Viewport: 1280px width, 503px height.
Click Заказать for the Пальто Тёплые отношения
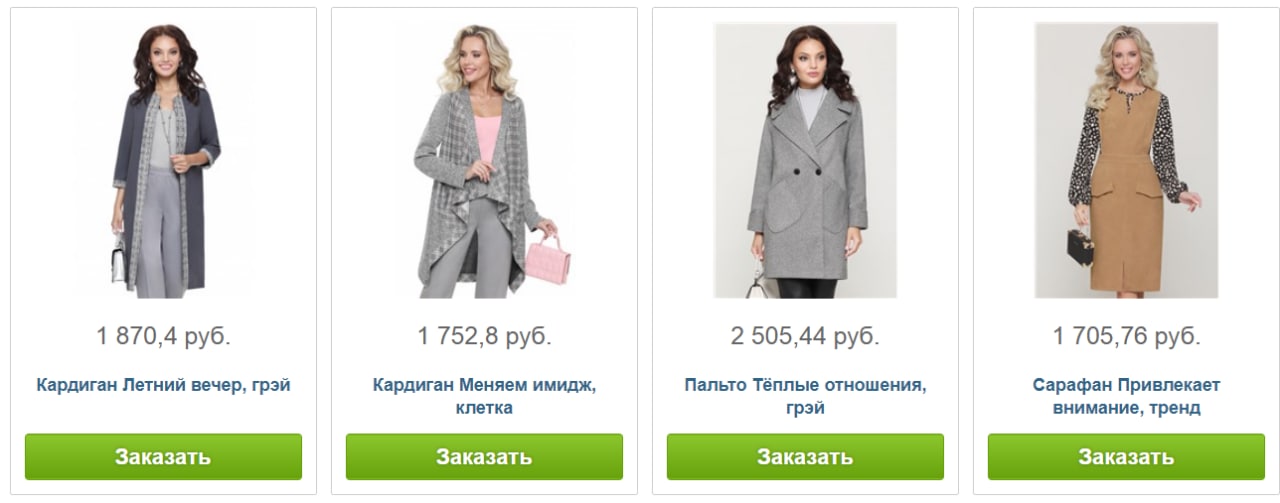click(805, 457)
